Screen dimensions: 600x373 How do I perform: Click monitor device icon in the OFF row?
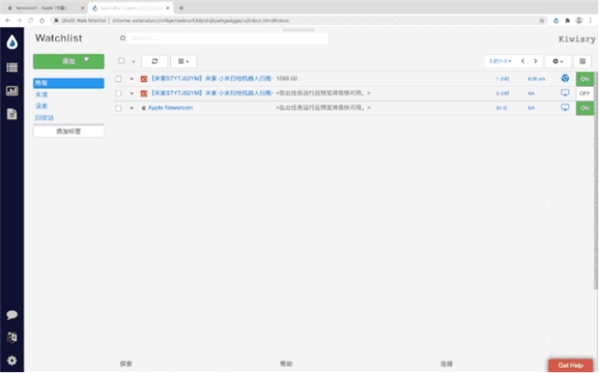(x=565, y=93)
